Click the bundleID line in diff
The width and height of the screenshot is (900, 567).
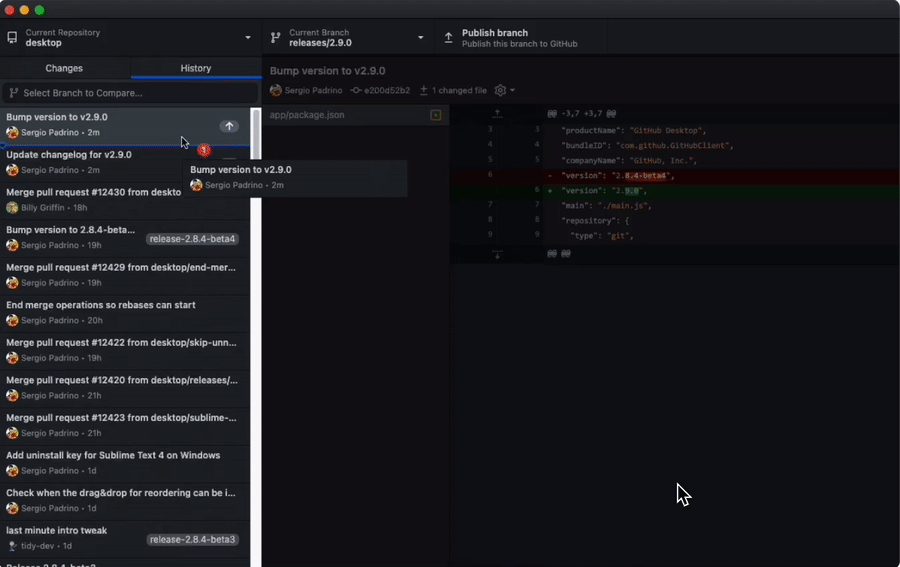tap(674, 145)
